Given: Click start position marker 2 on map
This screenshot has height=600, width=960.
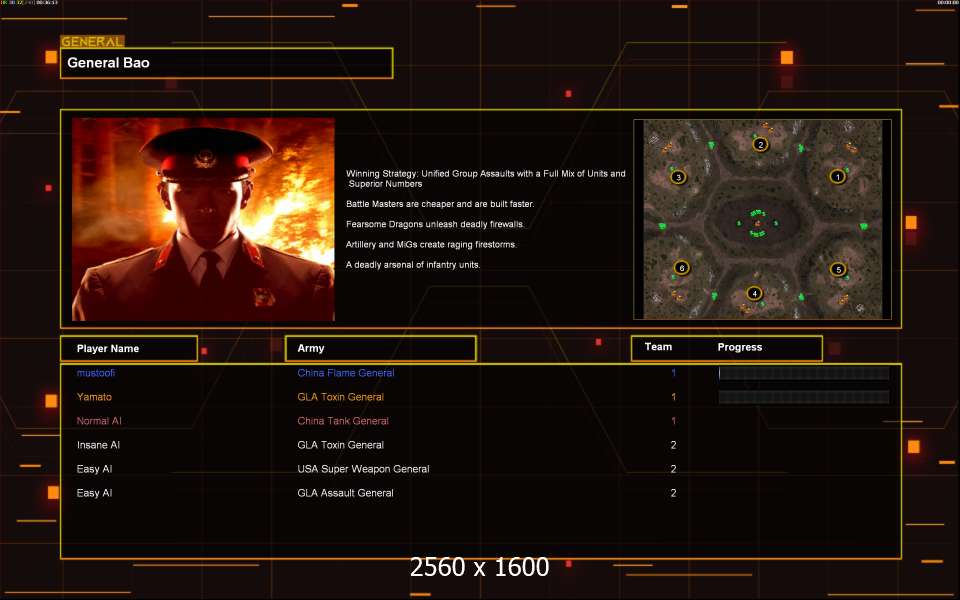Looking at the screenshot, I should coord(760,144).
